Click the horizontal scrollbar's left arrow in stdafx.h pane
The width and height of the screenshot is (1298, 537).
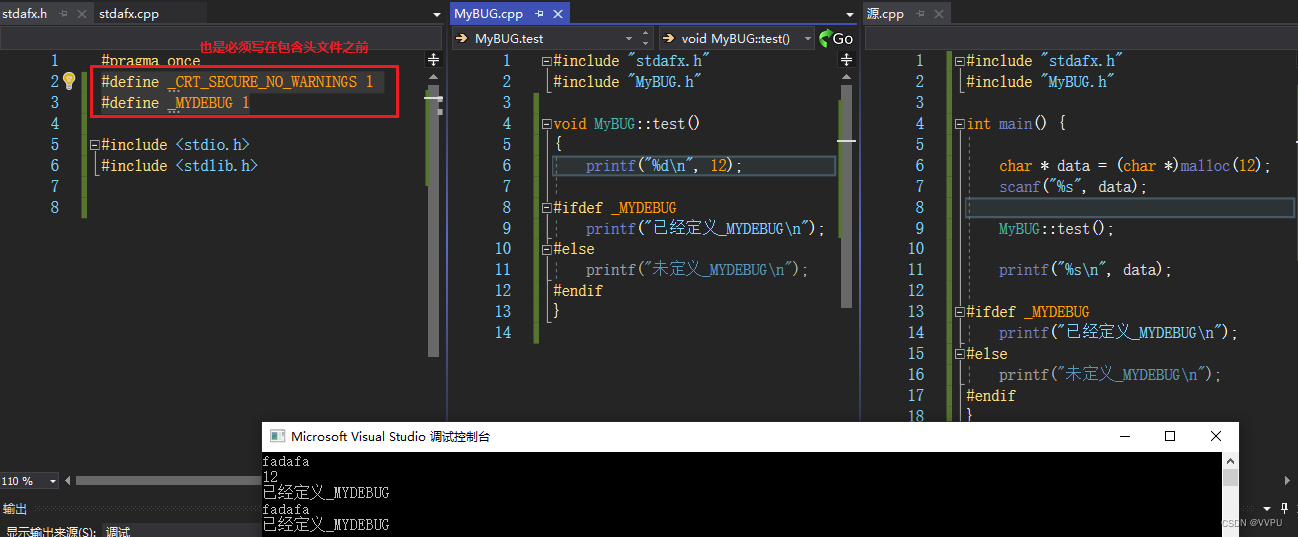68,481
